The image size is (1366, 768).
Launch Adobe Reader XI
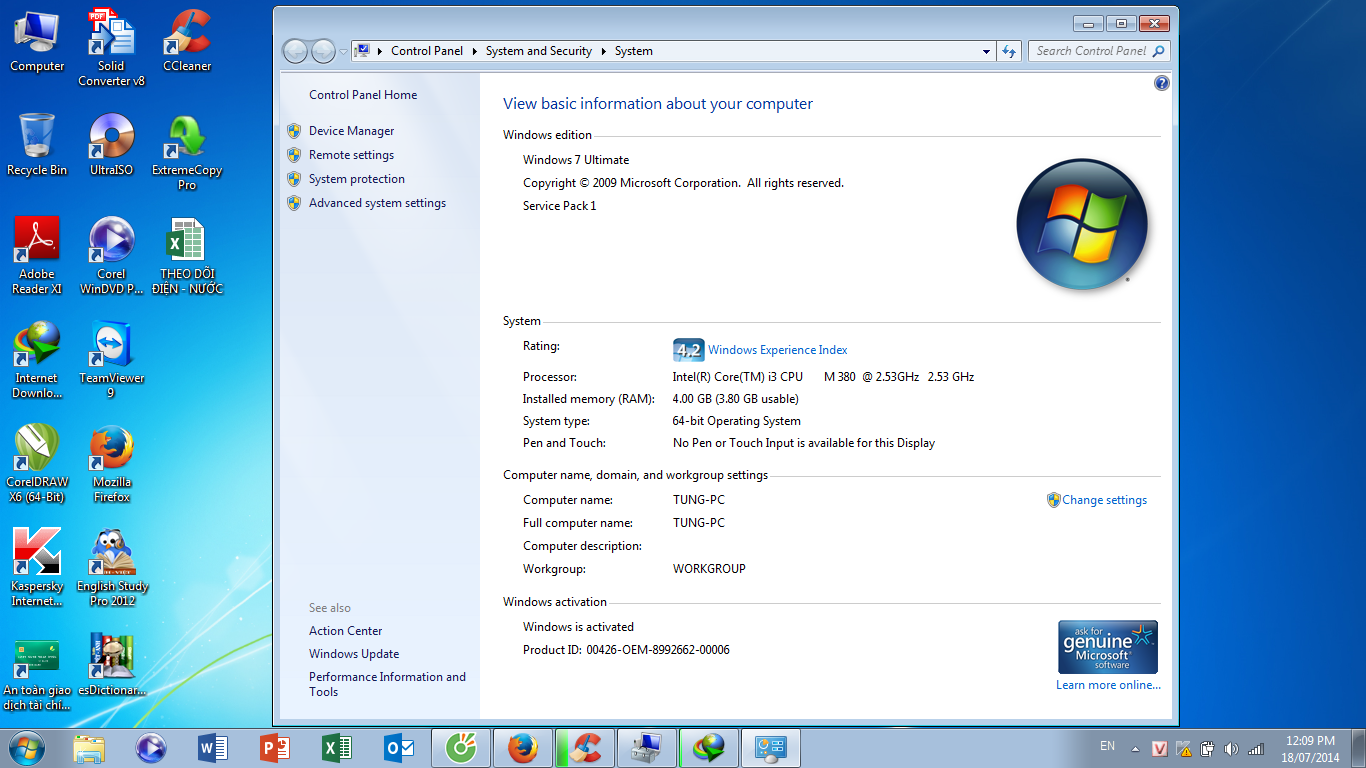tap(37, 255)
